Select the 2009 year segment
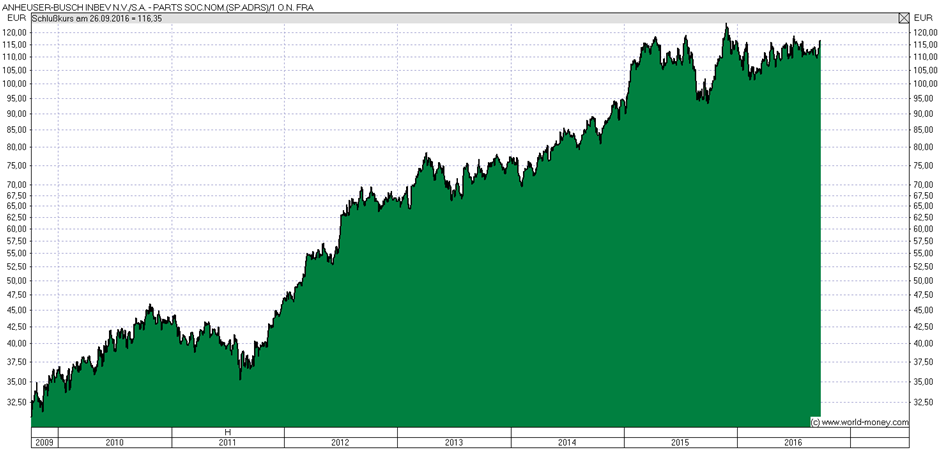The image size is (940, 451). 44,443
